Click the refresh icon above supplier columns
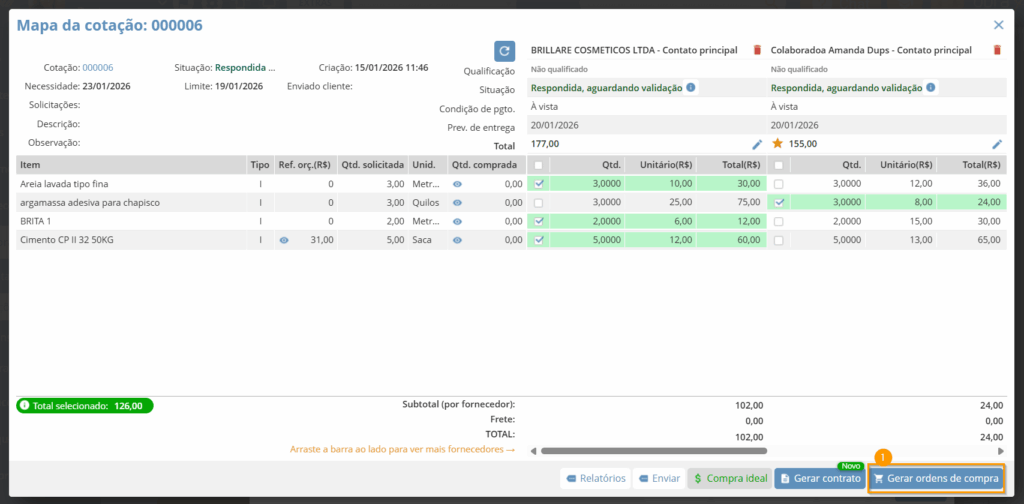The image size is (1024, 504). click(505, 51)
